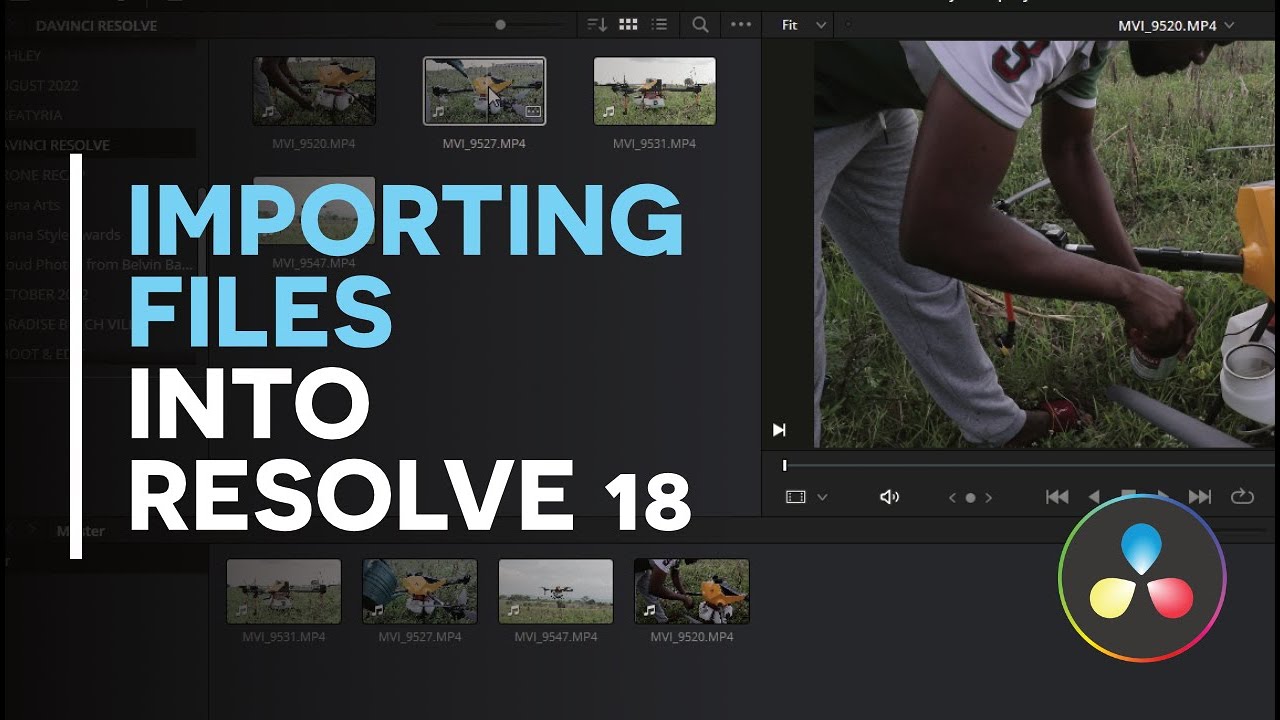Jump to first frame of clip
This screenshot has width=1280, height=720.
1057,497
